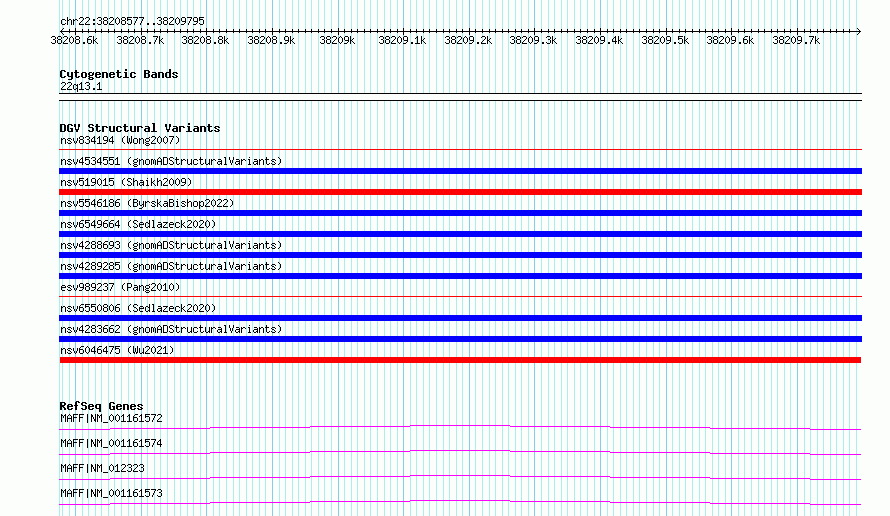Select variant nsv519015 (Shaikh2009) label
This screenshot has width=890, height=516.
coord(126,182)
